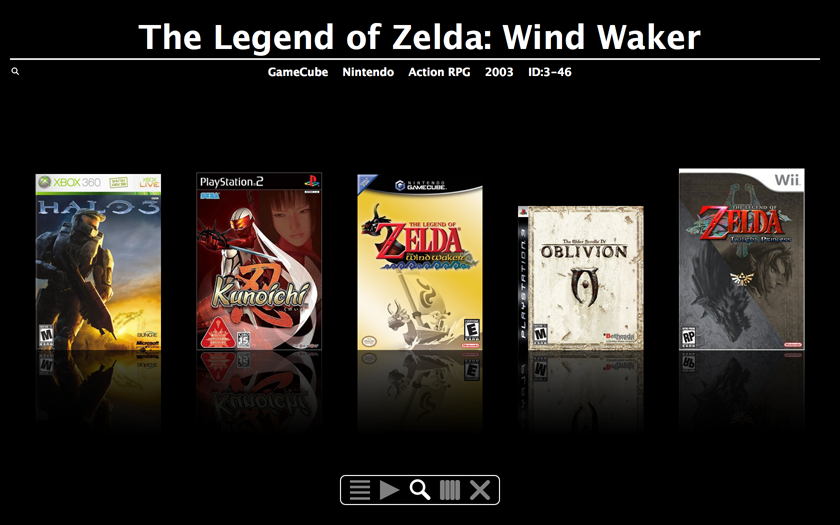Viewport: 840px width, 525px height.
Task: Click the Xbox 360 logo on Halo cover
Action: tap(70, 183)
